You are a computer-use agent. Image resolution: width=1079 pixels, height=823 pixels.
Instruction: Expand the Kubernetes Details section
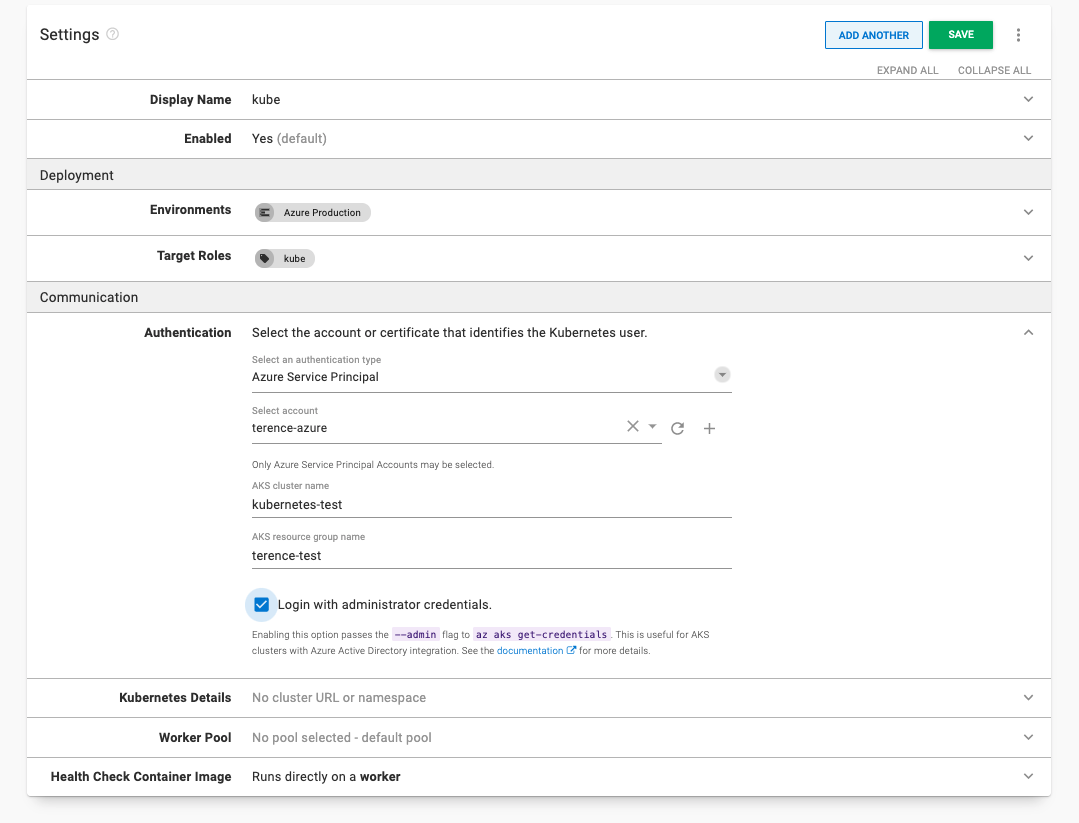(1028, 698)
